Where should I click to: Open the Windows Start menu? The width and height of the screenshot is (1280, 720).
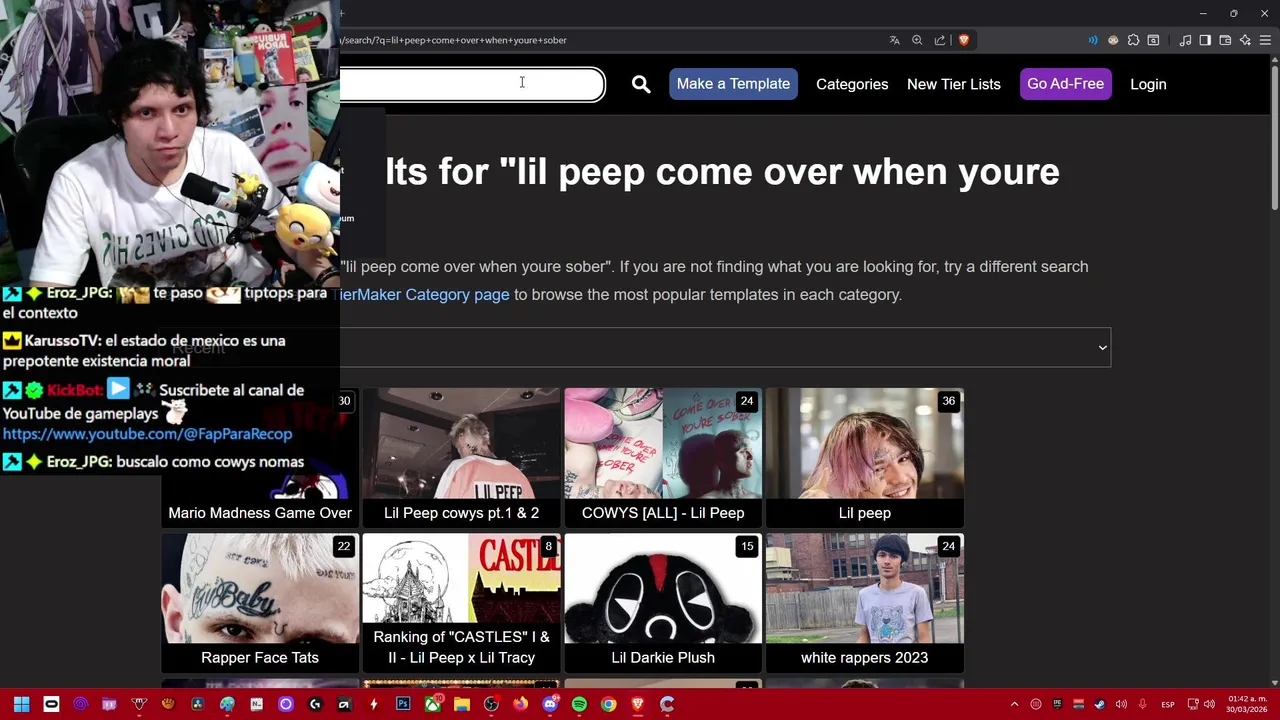click(22, 704)
